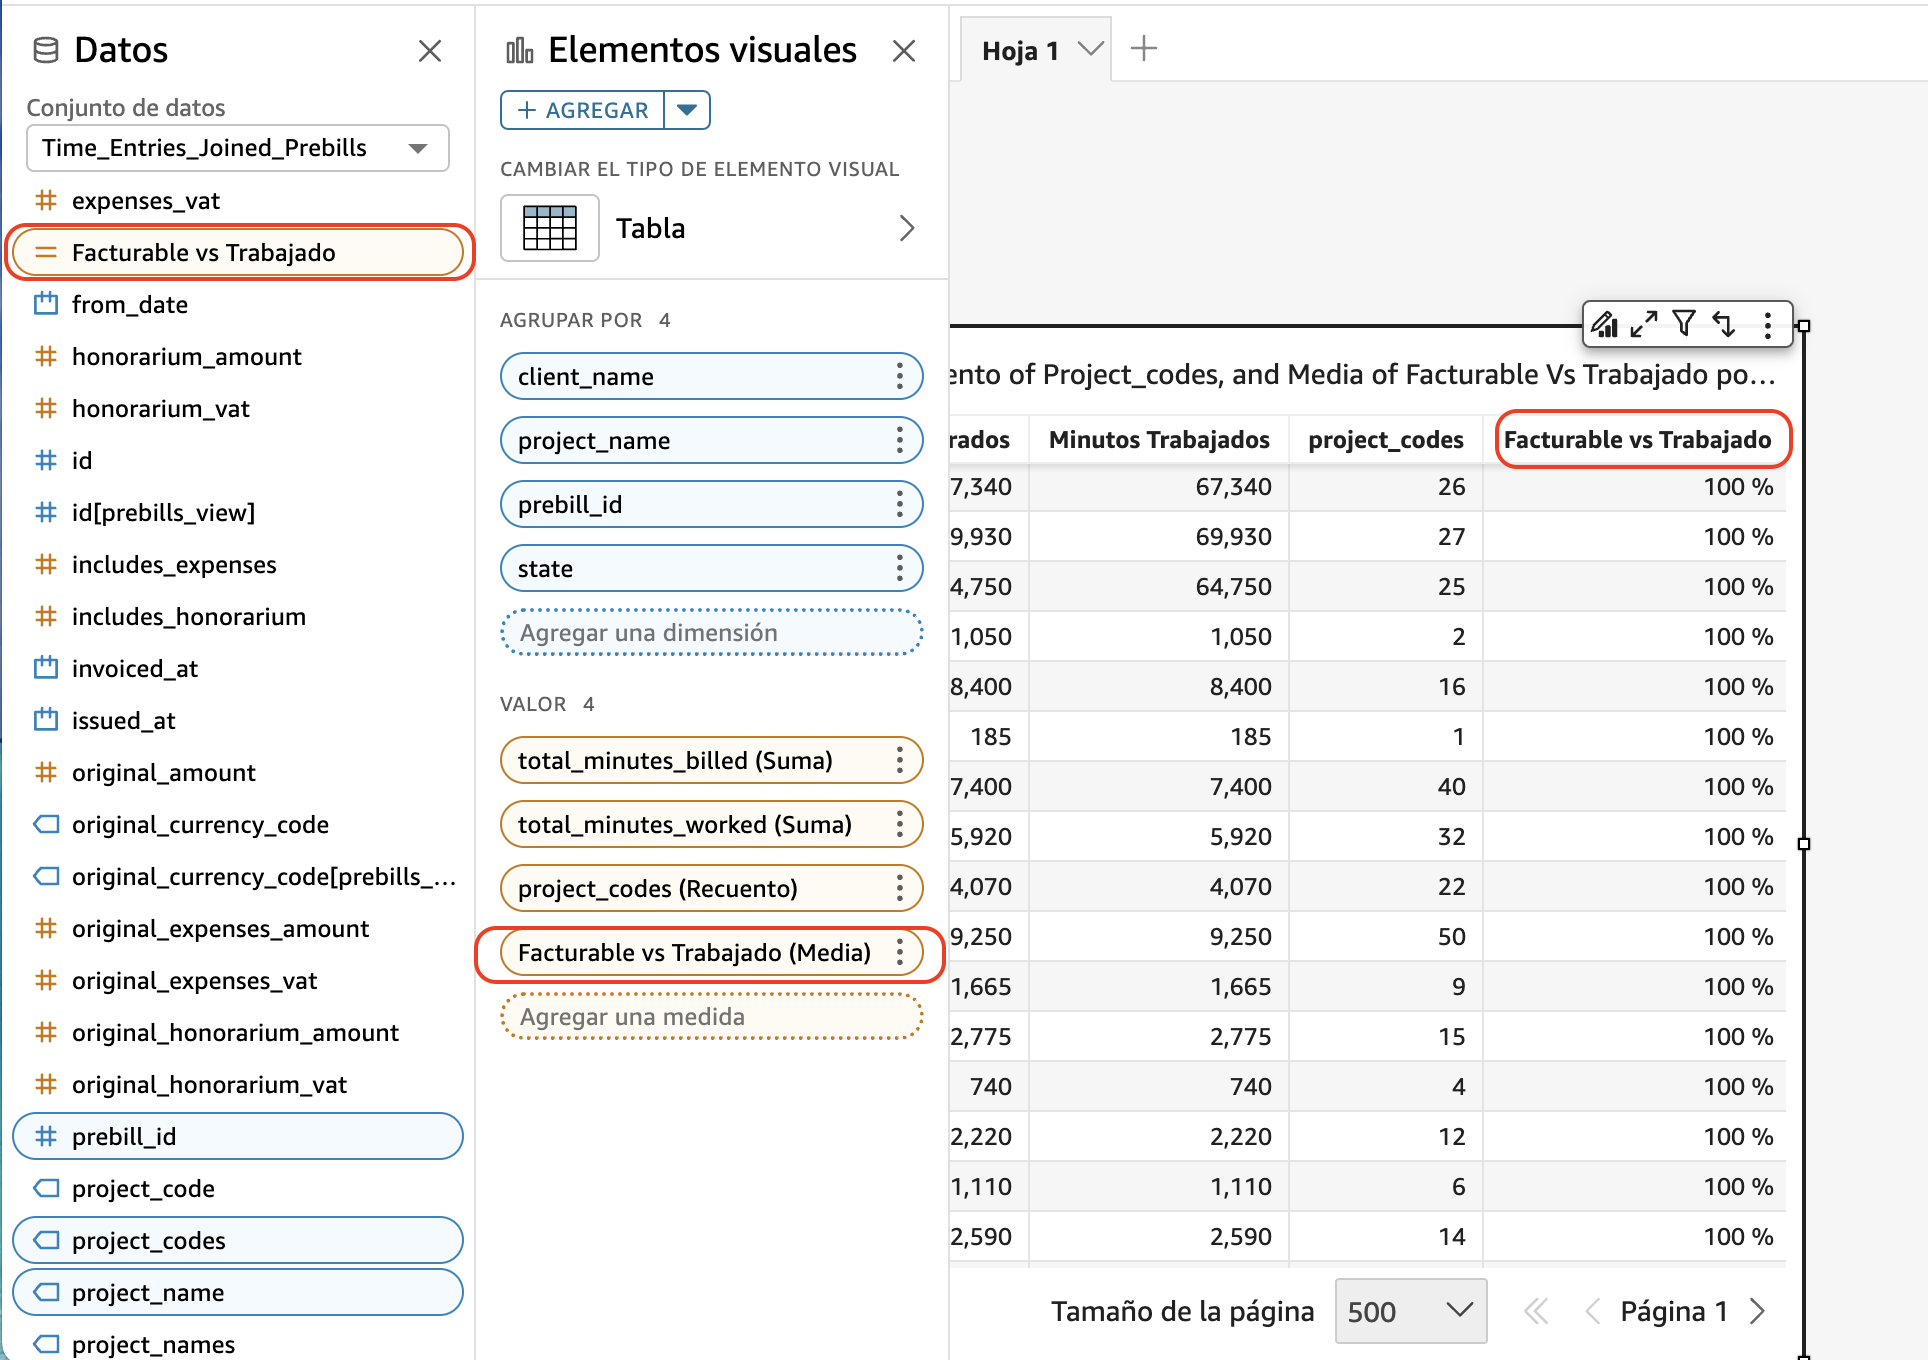The width and height of the screenshot is (1928, 1360).
Task: Open options menu for client_name field
Action: pyautogui.click(x=900, y=377)
